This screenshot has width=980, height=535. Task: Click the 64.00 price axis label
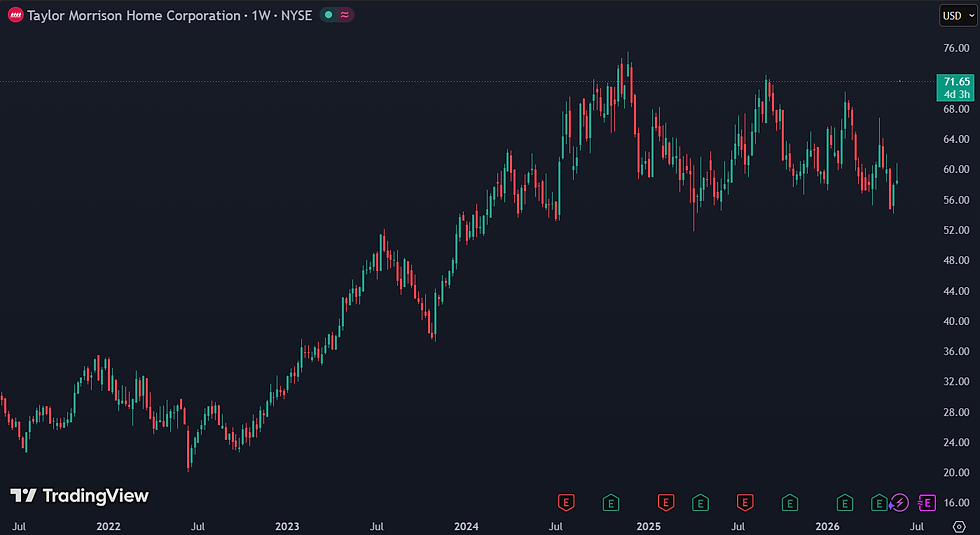956,139
